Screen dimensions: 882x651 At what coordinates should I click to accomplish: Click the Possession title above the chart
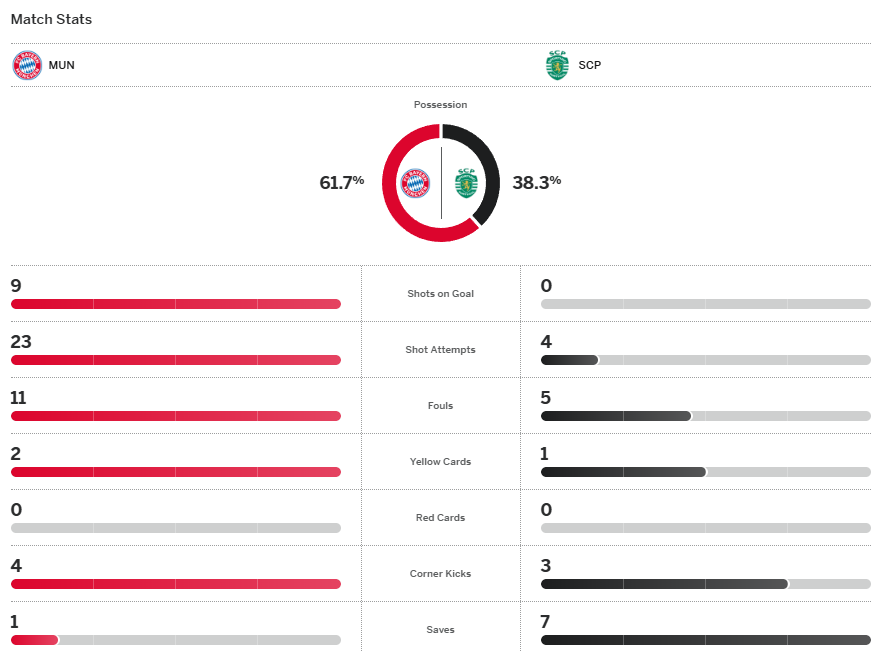[x=440, y=105]
